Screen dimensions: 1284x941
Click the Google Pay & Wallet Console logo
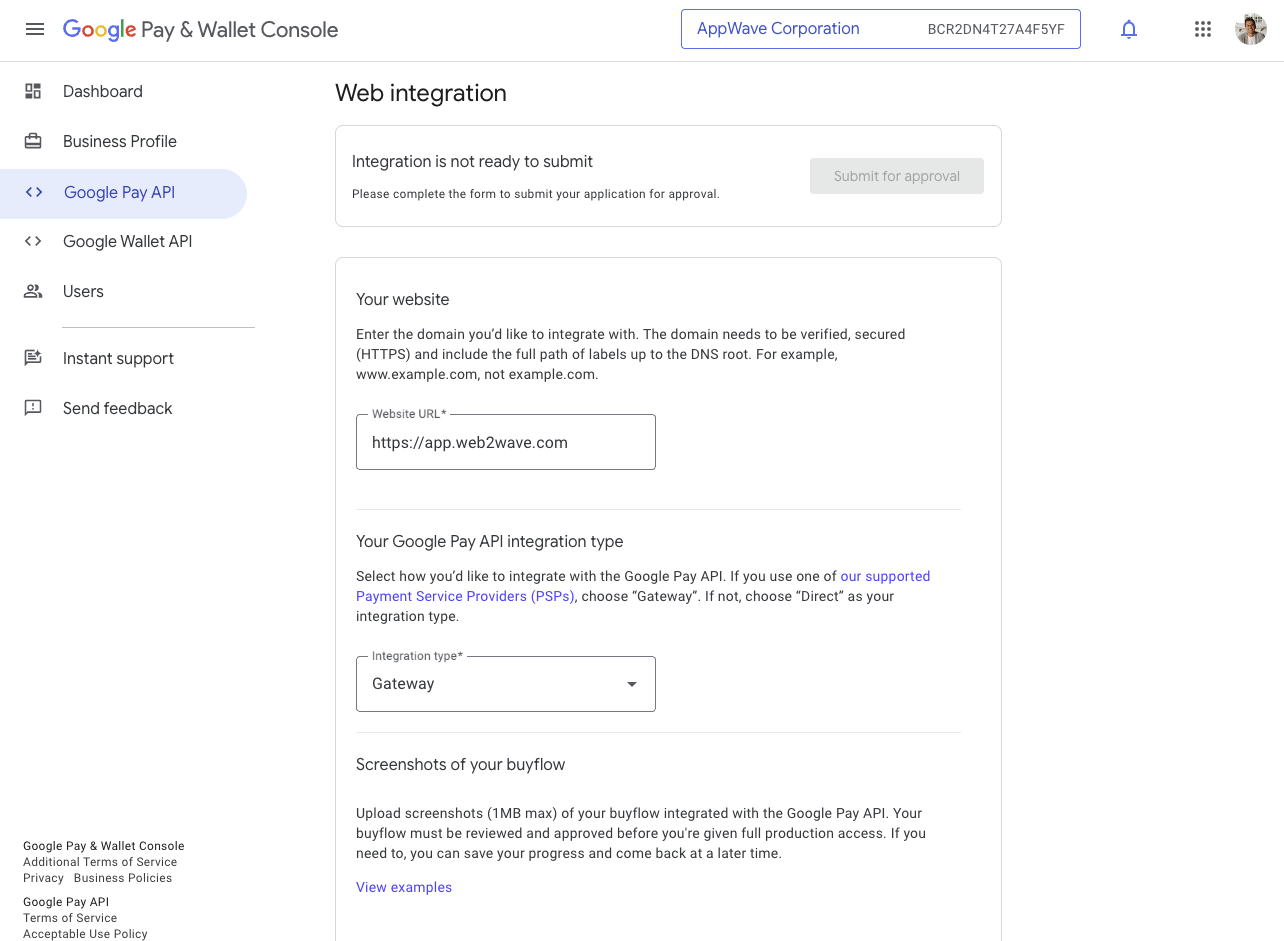tap(200, 30)
